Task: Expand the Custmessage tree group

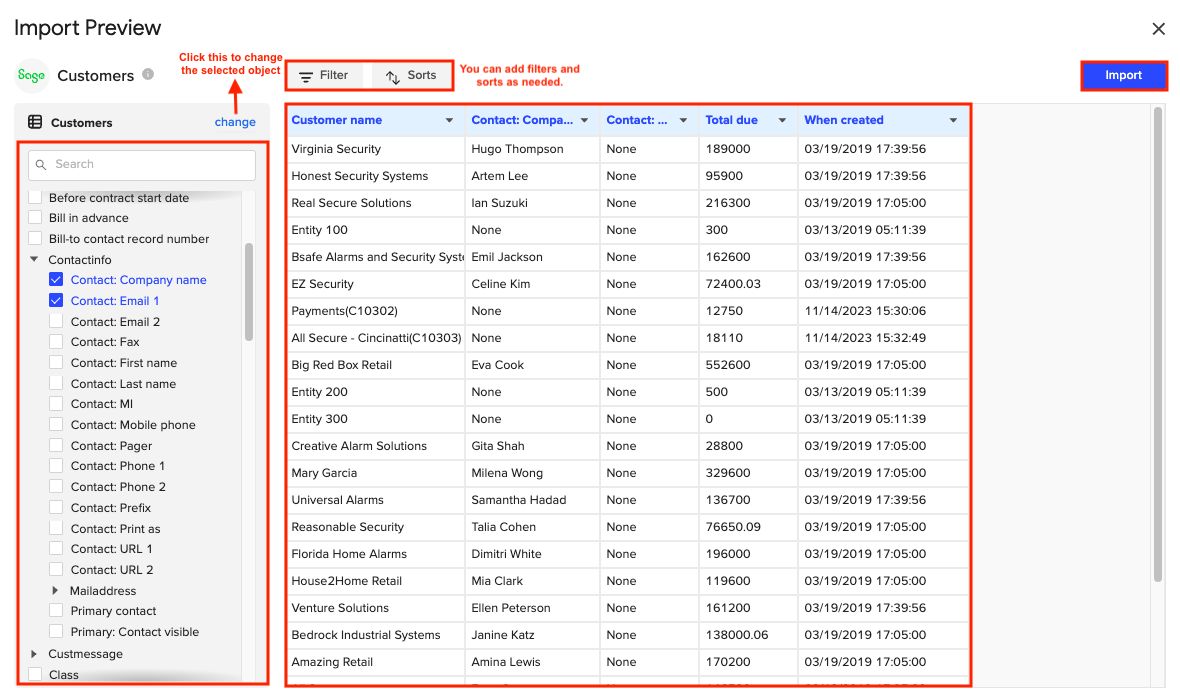Action: 33,654
